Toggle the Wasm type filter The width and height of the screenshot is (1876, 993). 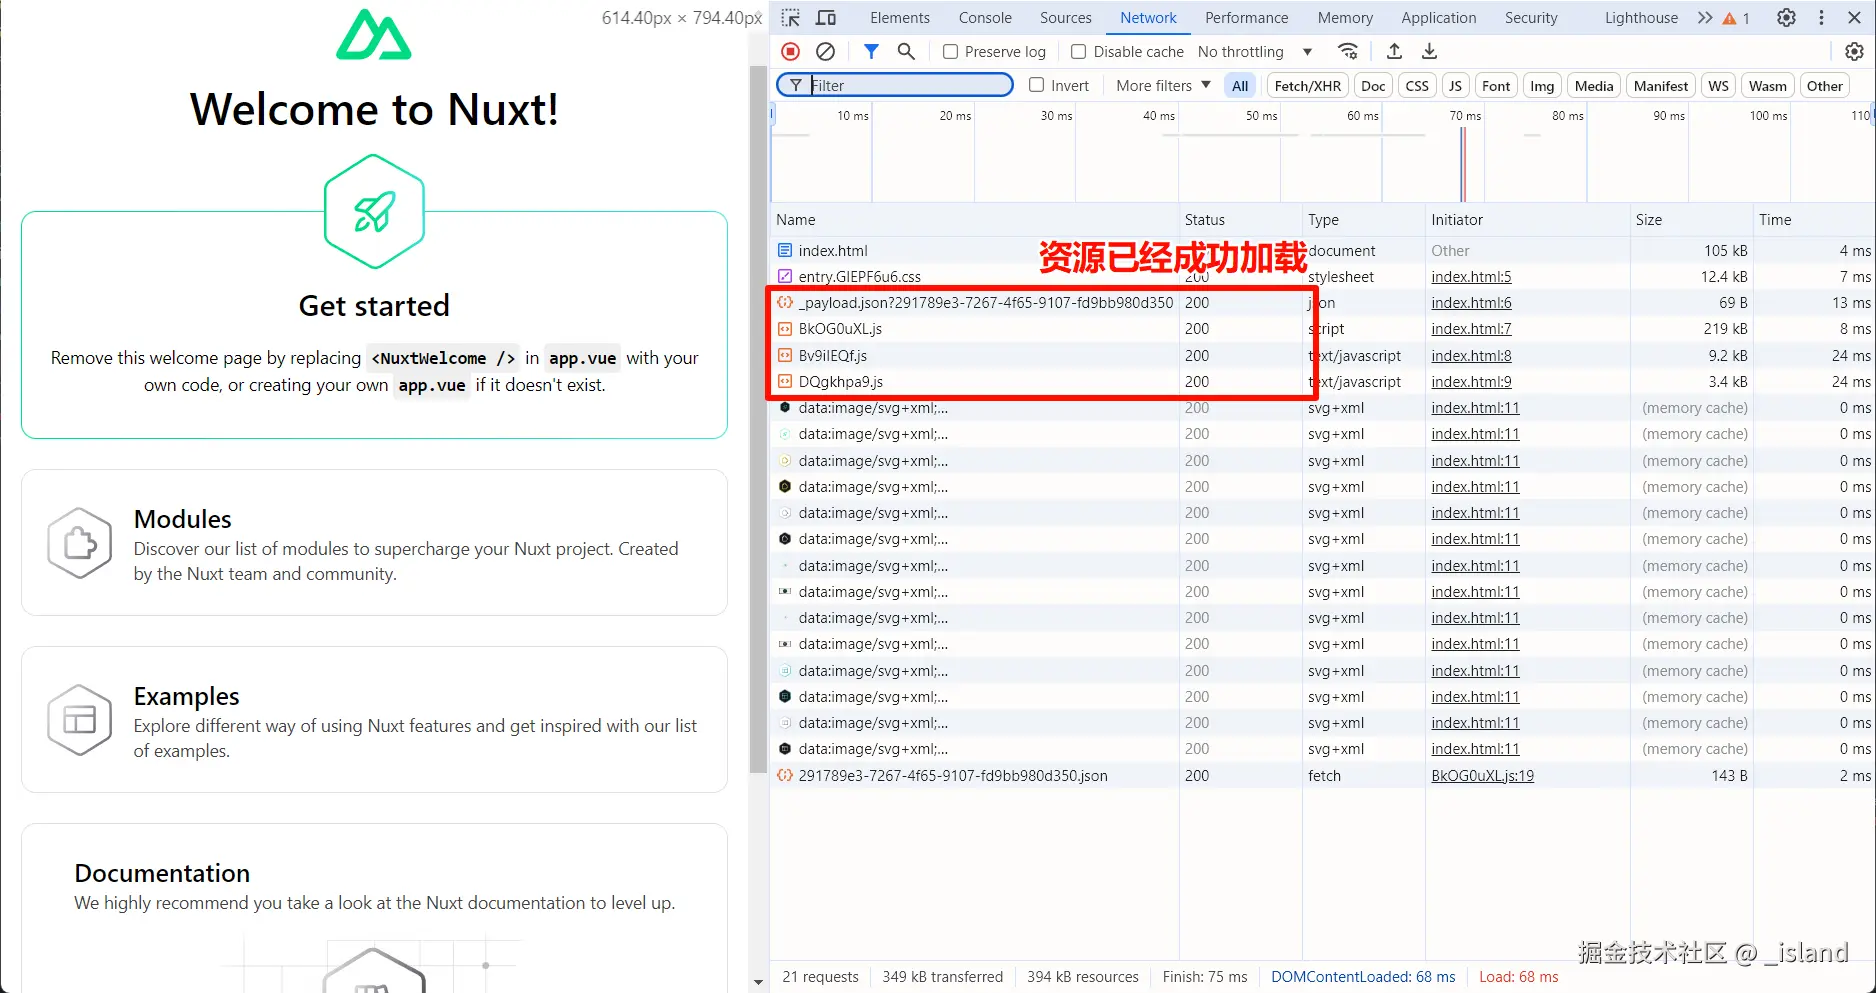tap(1768, 86)
